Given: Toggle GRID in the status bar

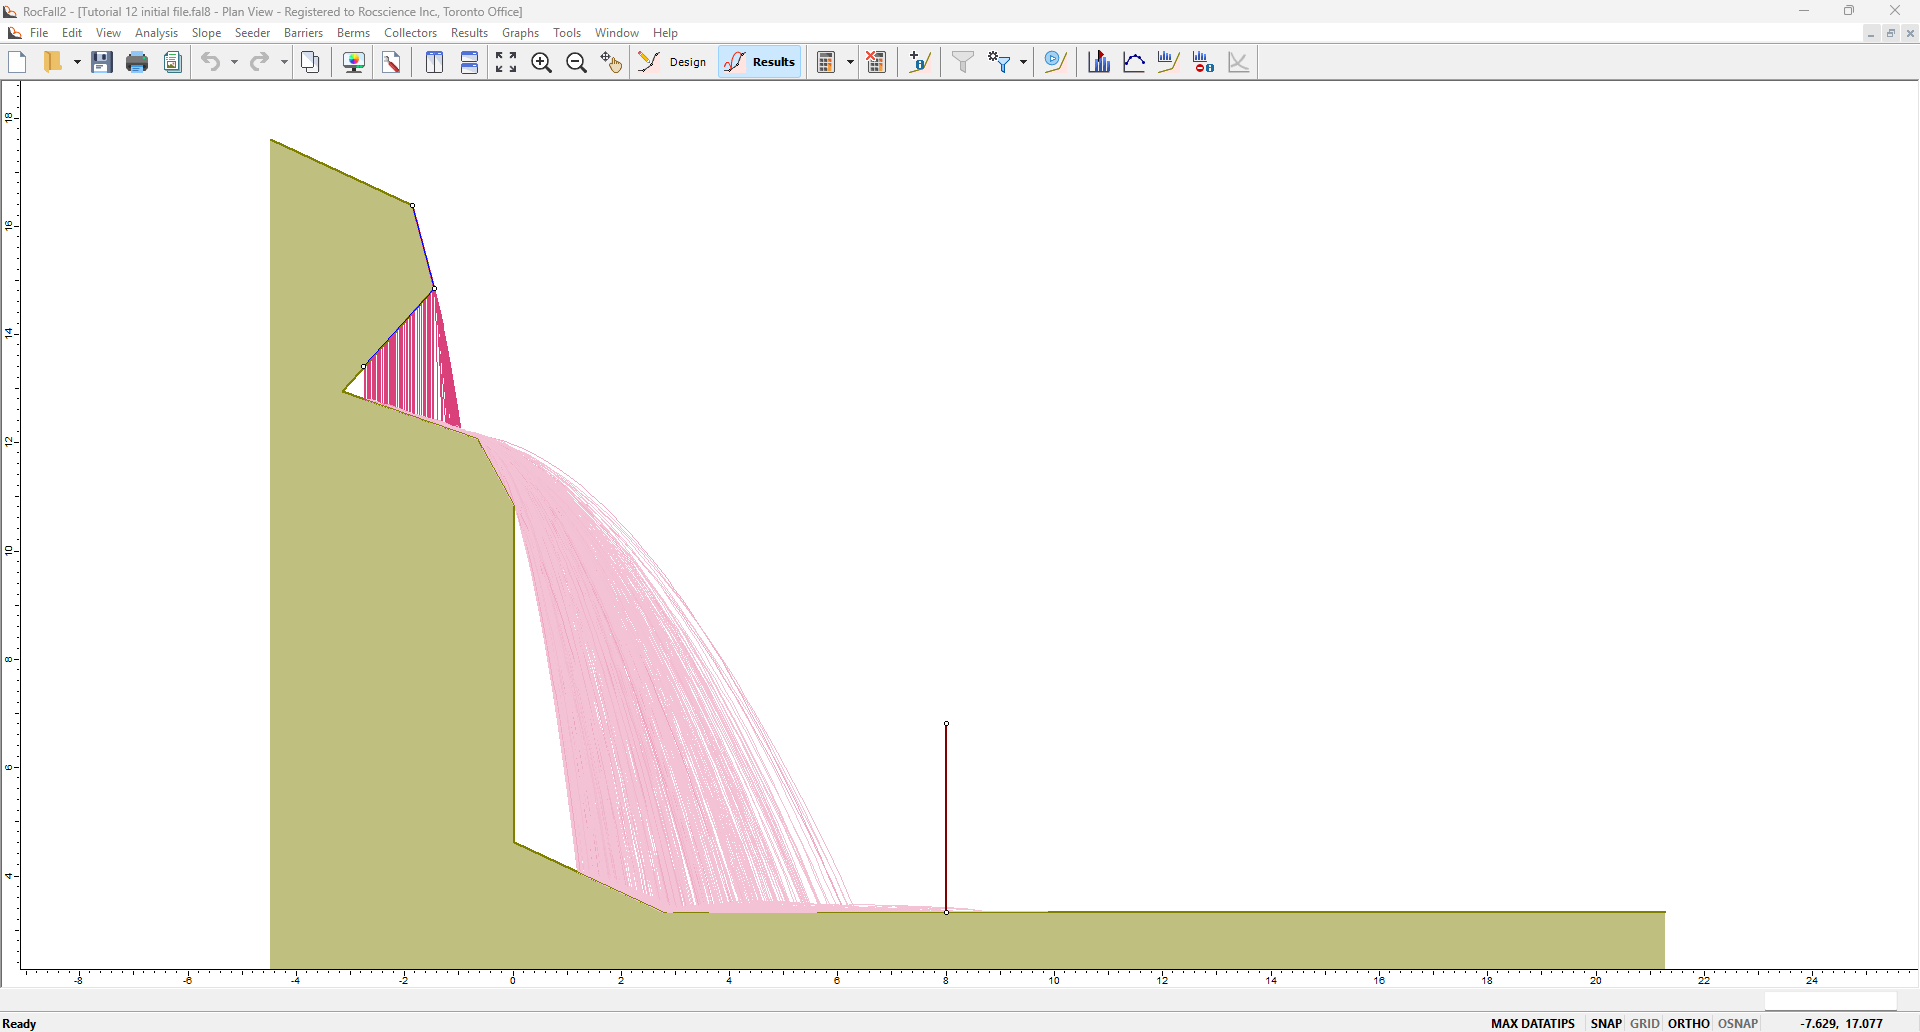Looking at the screenshot, I should click(1644, 1023).
